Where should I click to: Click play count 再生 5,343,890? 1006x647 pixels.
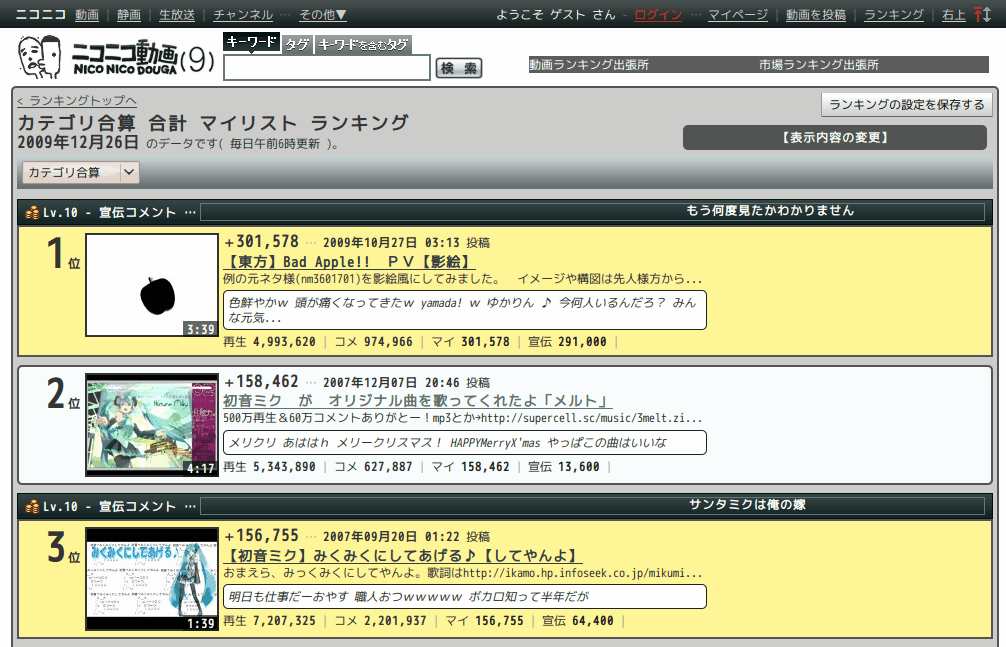click(269, 467)
